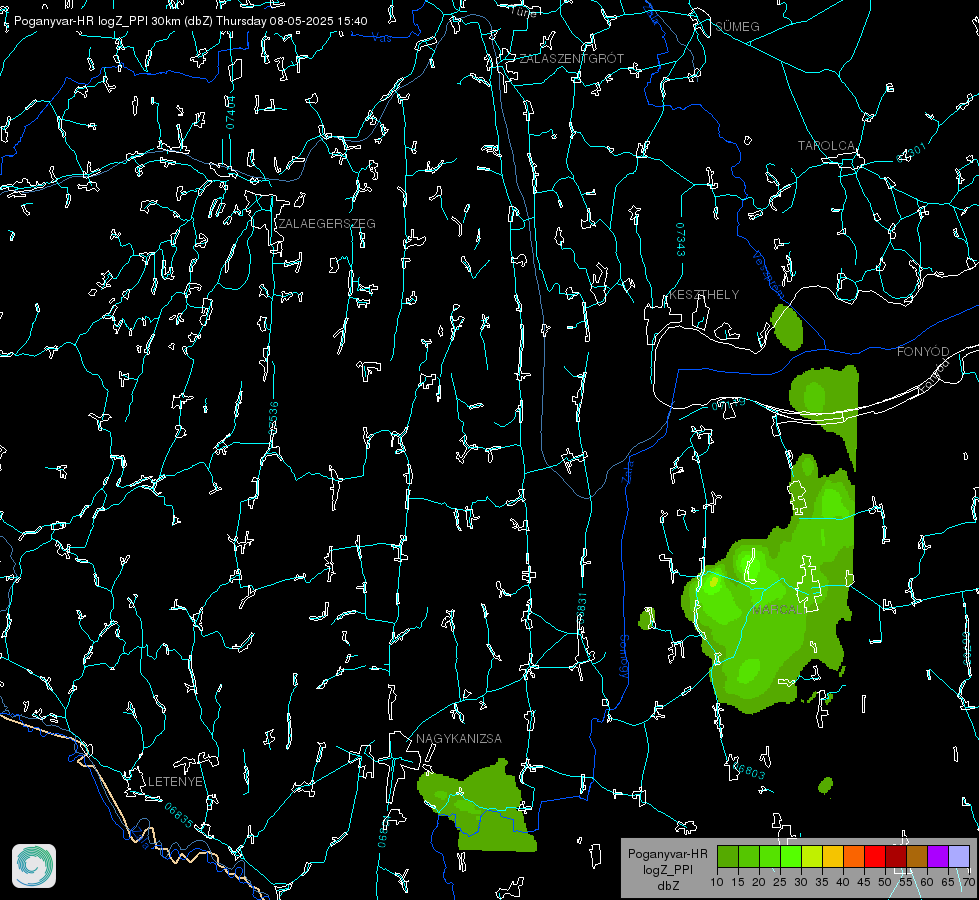The height and width of the screenshot is (900, 979).
Task: Click legend scale value 65
Action: tap(948, 883)
